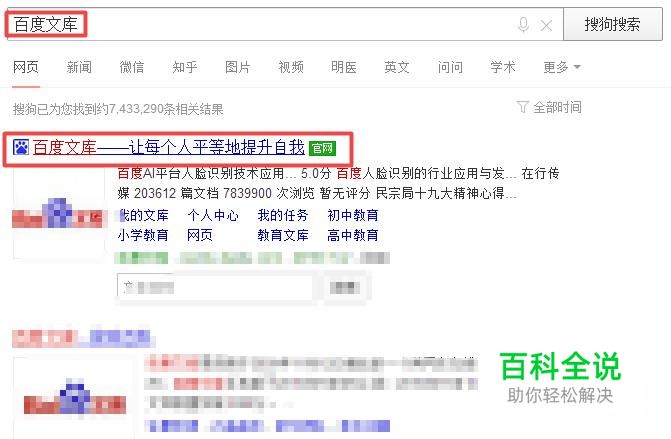Open the 全部时间 time filter
The image size is (671, 439).
557,107
